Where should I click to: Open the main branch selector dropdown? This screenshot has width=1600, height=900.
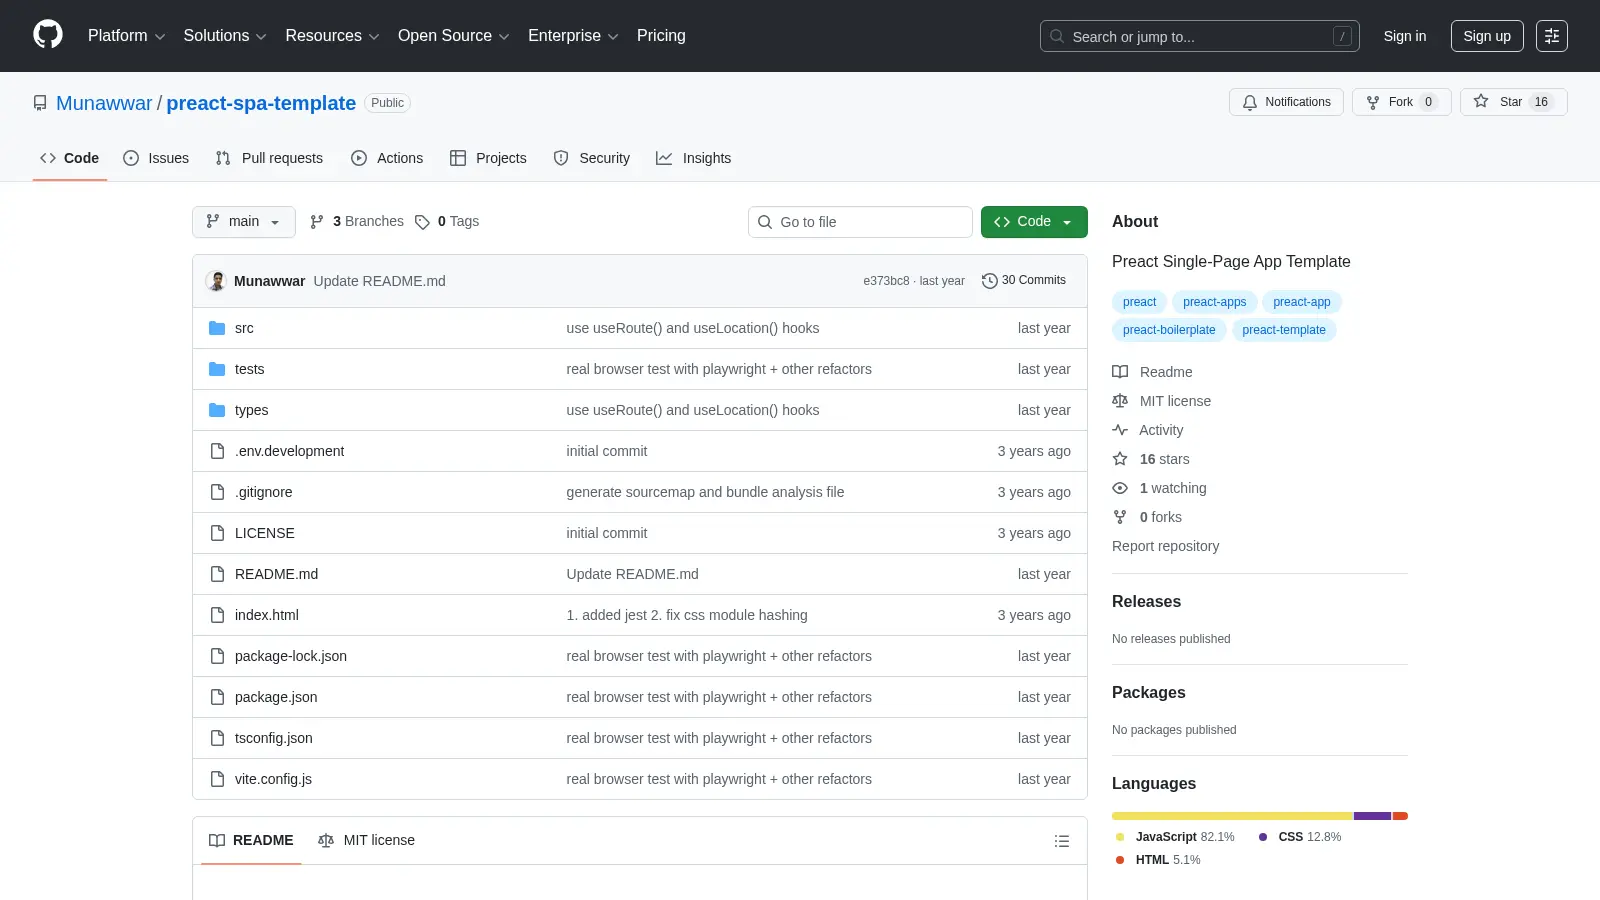[x=244, y=222]
